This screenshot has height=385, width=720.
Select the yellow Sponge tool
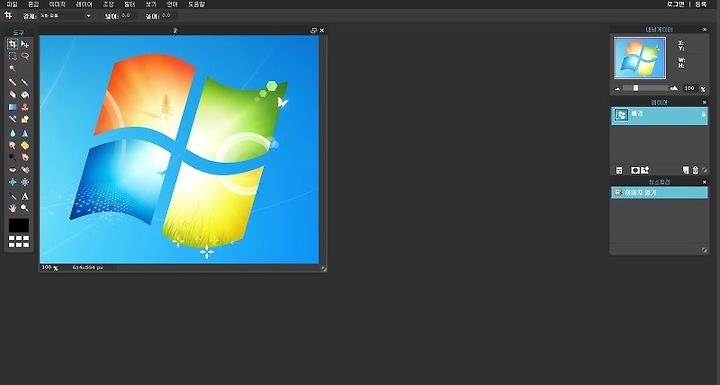[25, 145]
